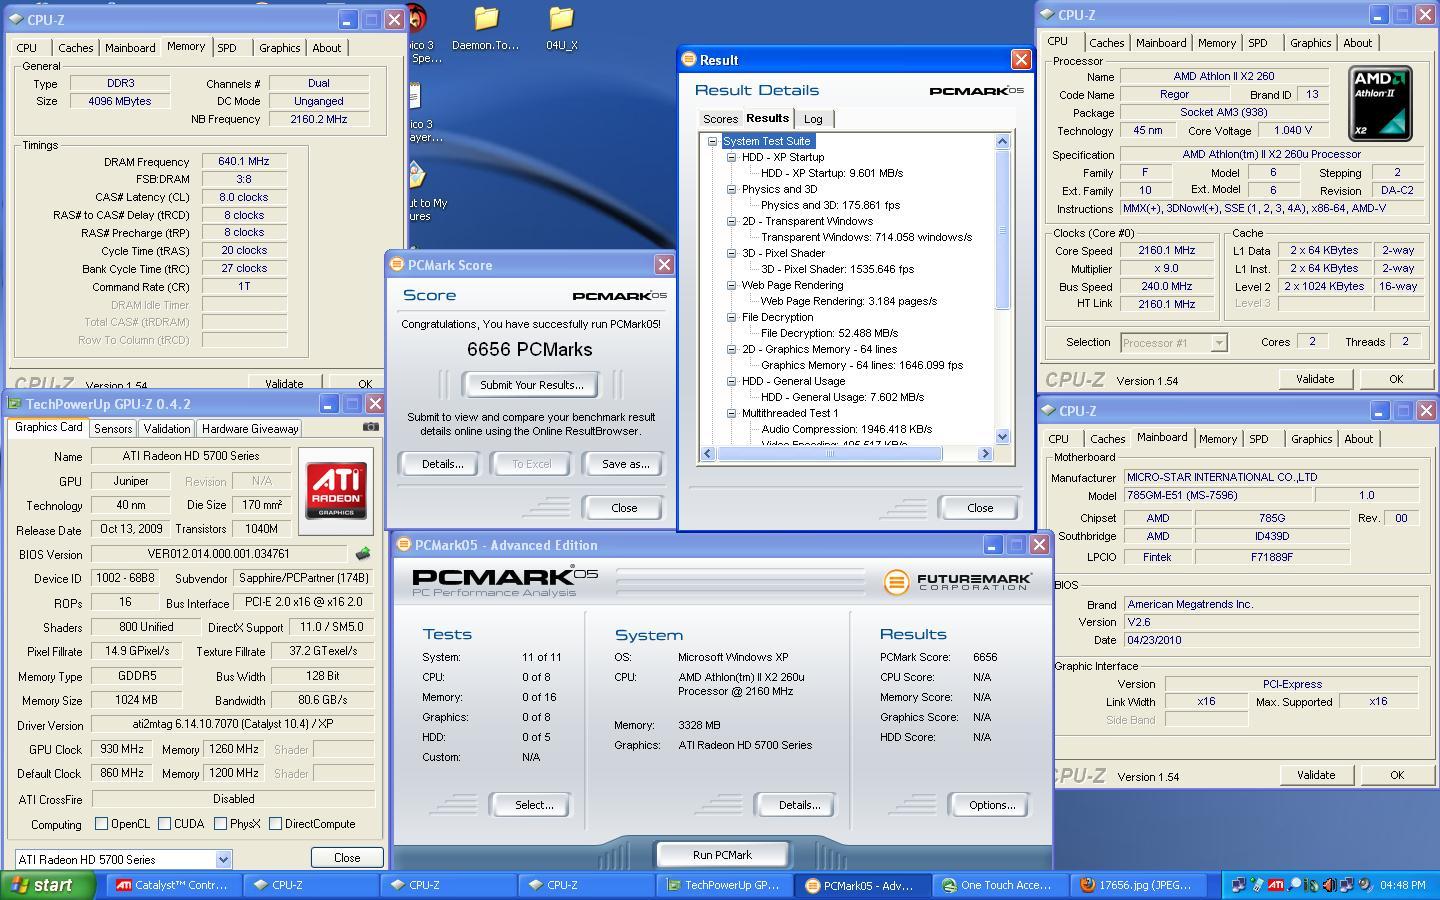This screenshot has height=900, width=1440.
Task: Click the Device ID field in GPU-Z
Action: point(123,578)
